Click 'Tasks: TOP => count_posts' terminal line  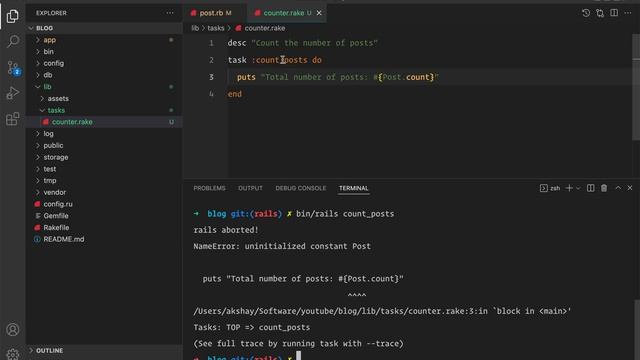(x=251, y=327)
